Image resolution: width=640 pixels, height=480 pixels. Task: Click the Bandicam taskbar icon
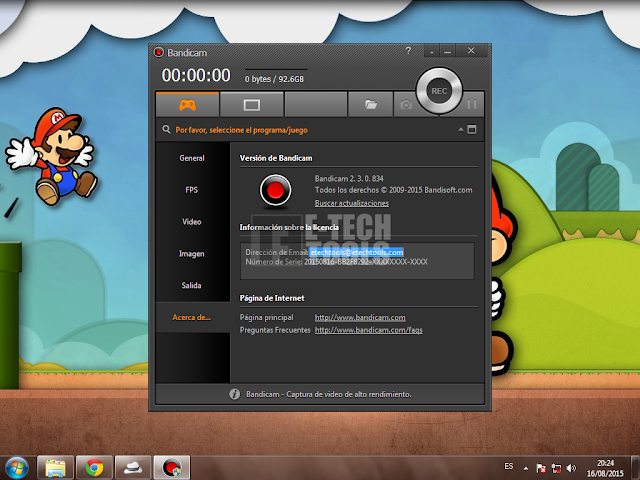click(172, 468)
